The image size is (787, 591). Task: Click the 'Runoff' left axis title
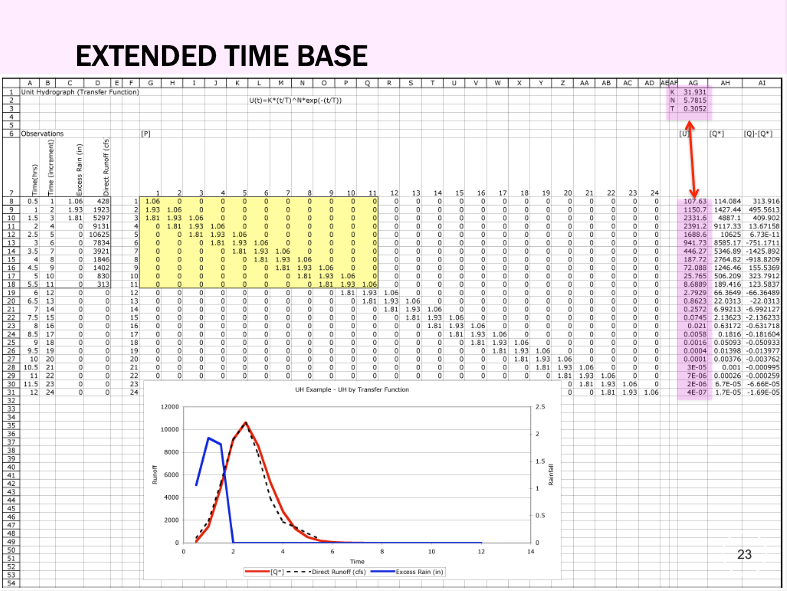coord(155,475)
